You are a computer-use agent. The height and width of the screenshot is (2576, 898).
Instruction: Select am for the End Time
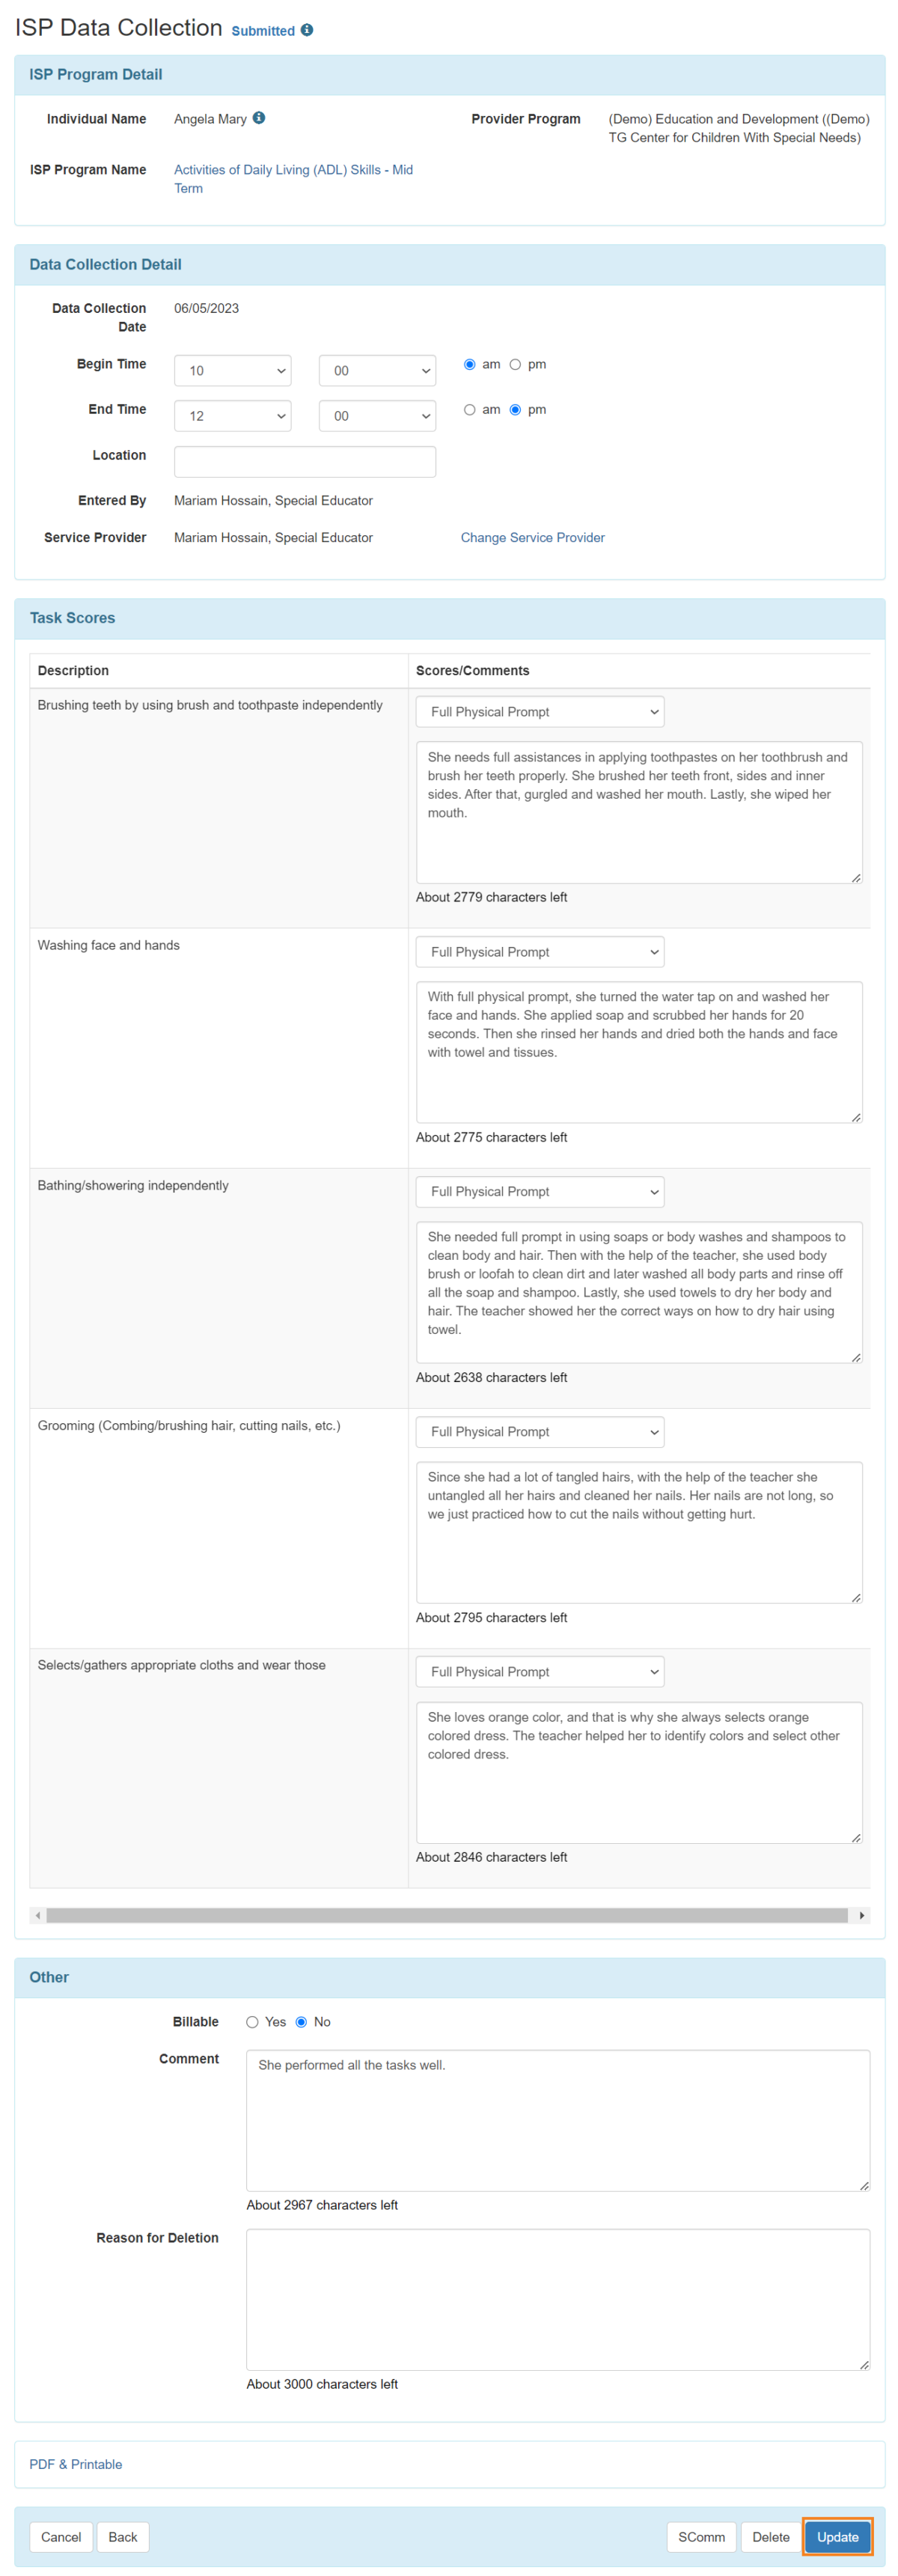(469, 409)
